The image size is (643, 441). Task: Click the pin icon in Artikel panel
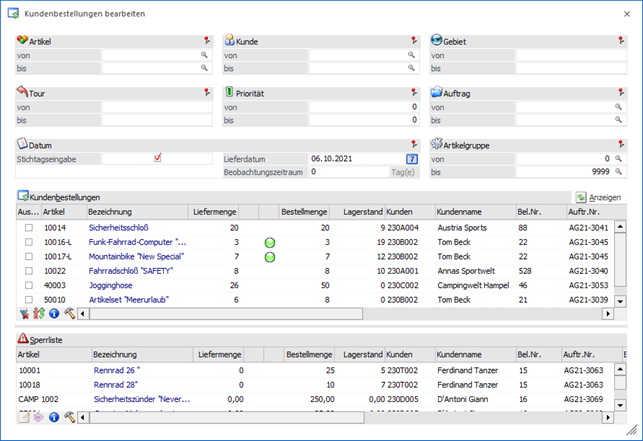(206, 41)
